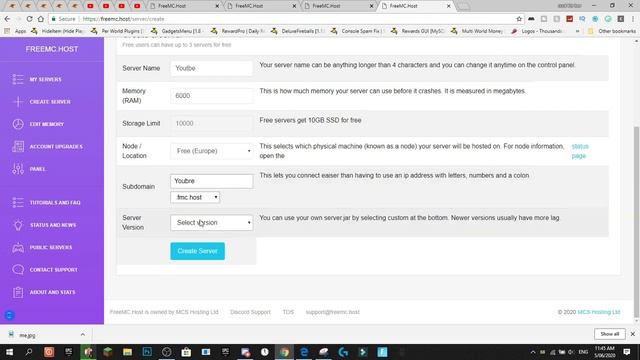Open Minecraft block icon on taskbar
The width and height of the screenshot is (640, 360).
(108, 352)
